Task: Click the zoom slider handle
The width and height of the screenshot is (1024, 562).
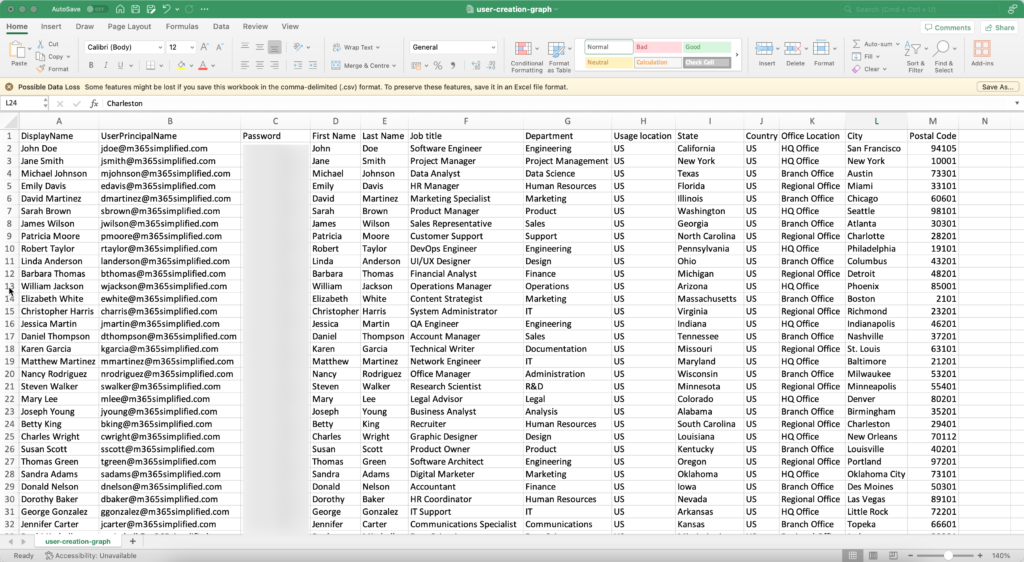Action: [948, 555]
